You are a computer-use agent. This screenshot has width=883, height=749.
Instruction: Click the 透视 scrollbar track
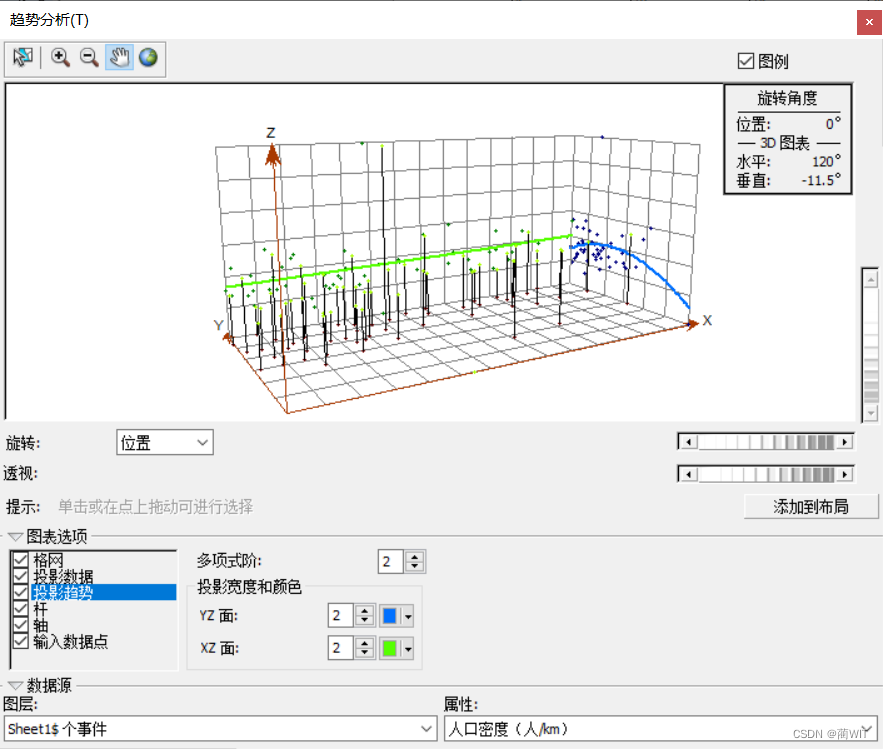click(x=766, y=475)
